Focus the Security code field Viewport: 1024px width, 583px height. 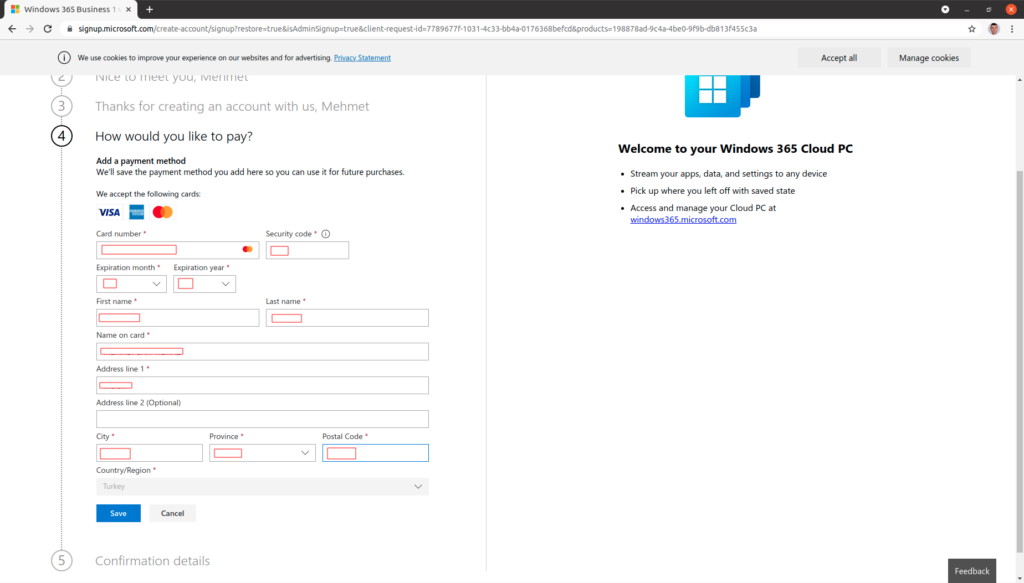click(307, 250)
